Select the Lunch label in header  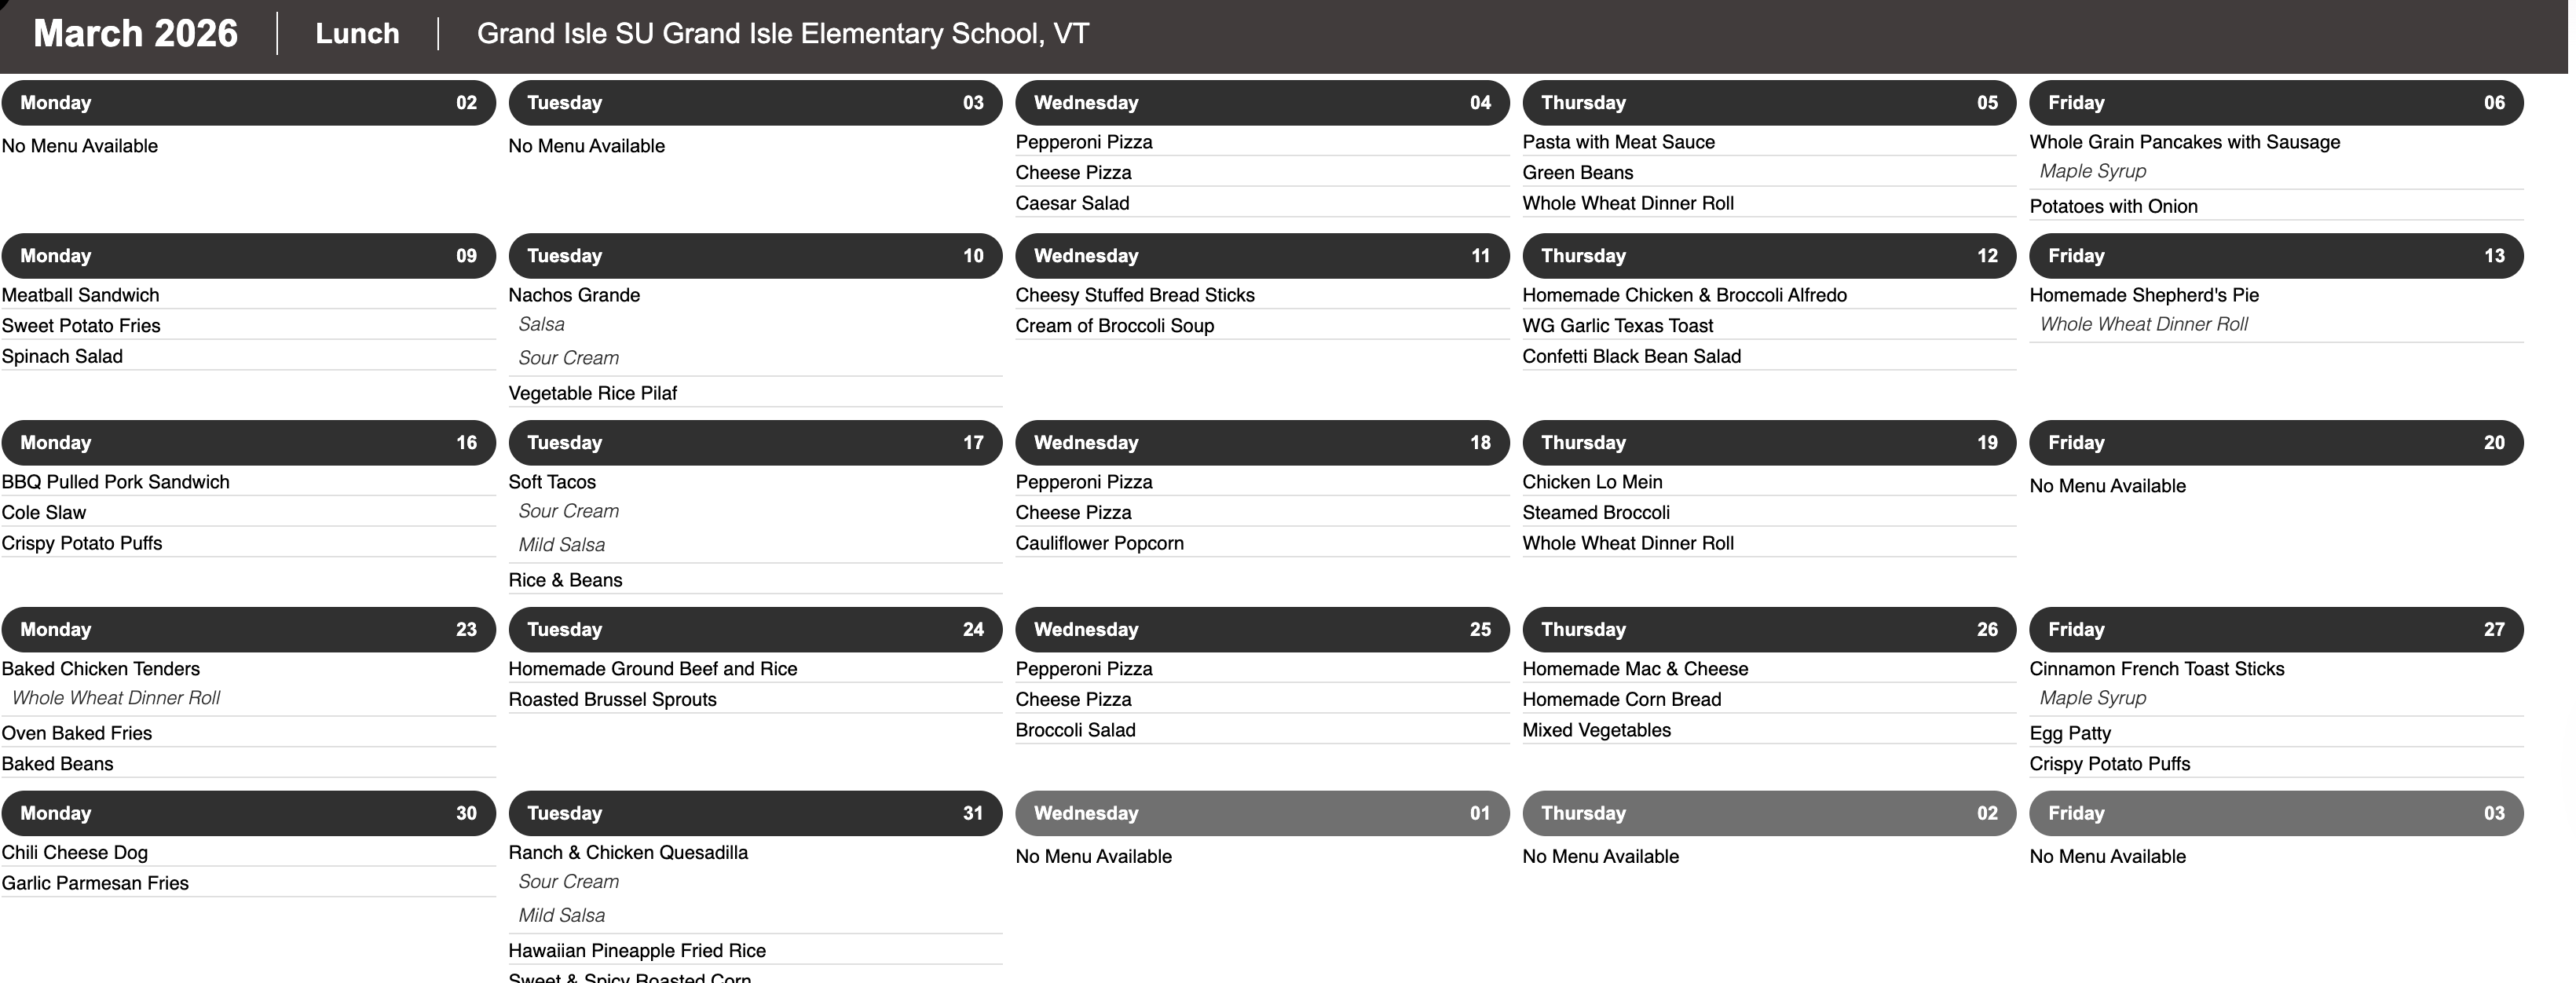click(357, 34)
